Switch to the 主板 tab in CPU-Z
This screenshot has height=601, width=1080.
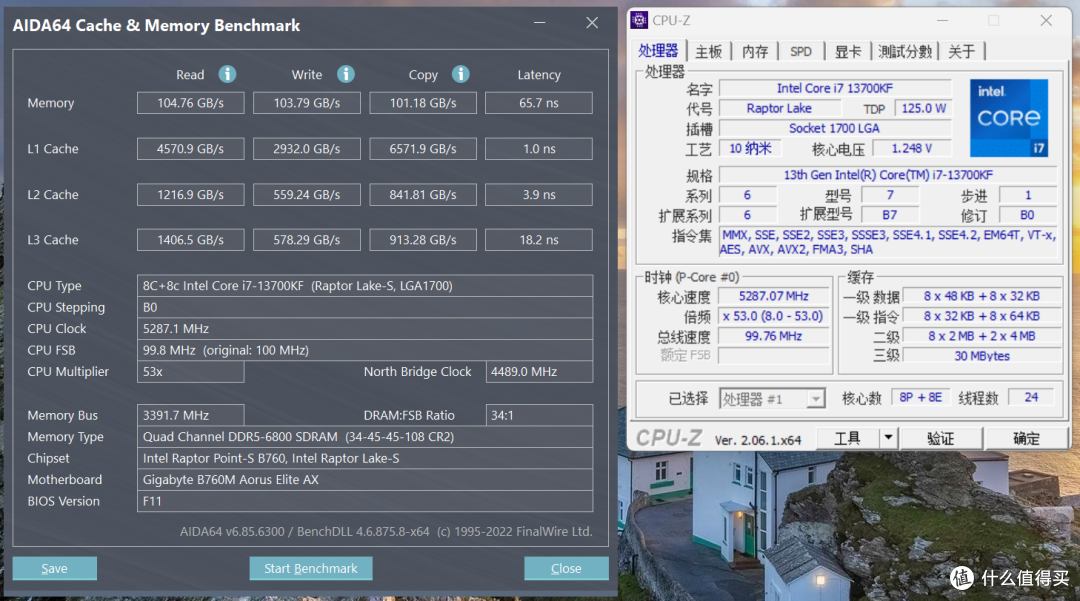(709, 52)
